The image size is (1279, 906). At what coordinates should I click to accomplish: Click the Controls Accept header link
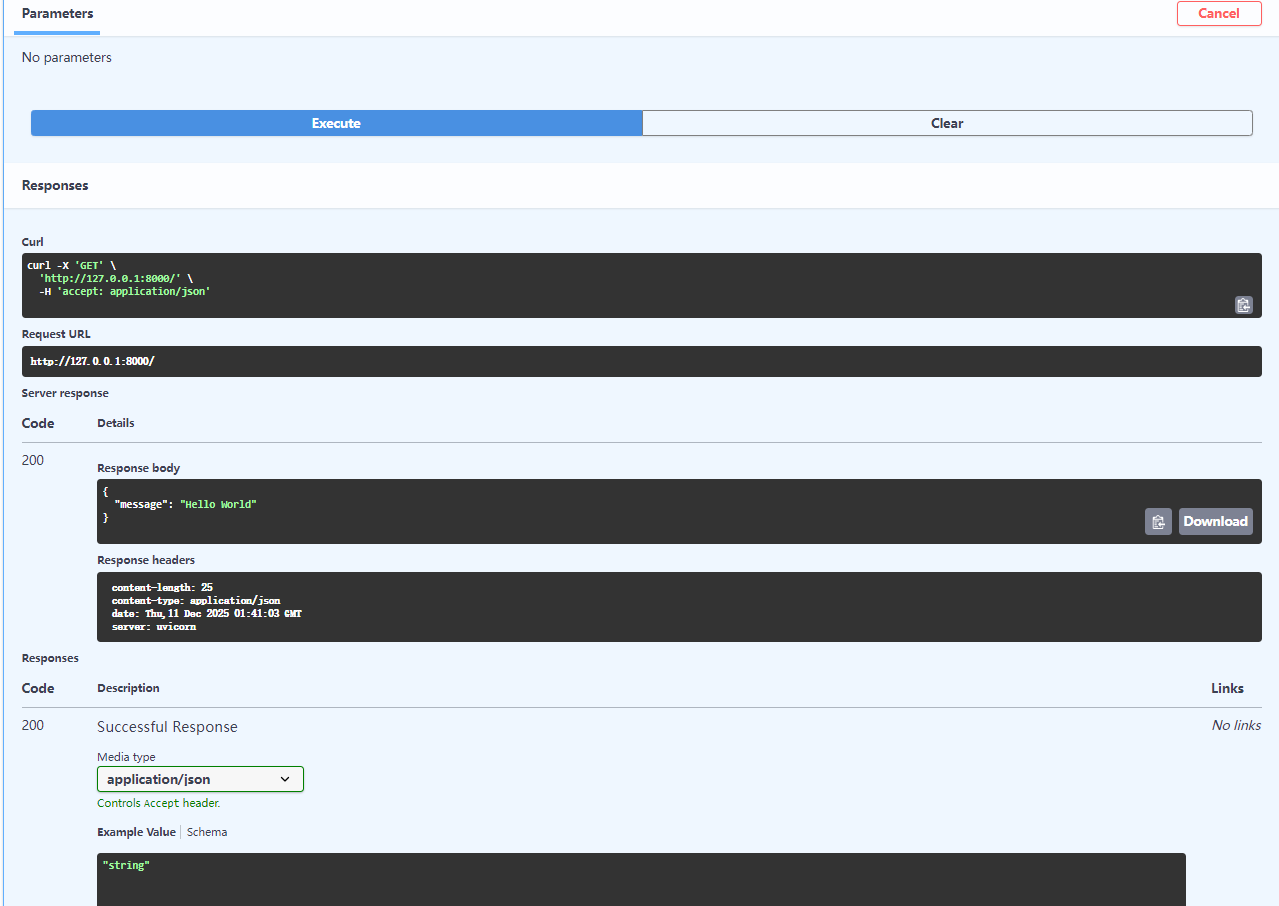158,803
